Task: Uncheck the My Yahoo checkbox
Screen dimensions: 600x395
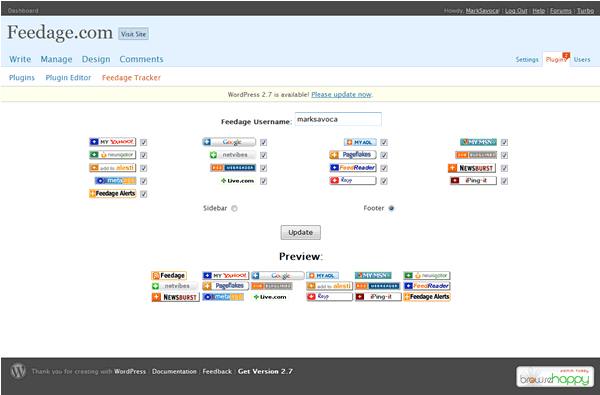Action: tap(143, 142)
